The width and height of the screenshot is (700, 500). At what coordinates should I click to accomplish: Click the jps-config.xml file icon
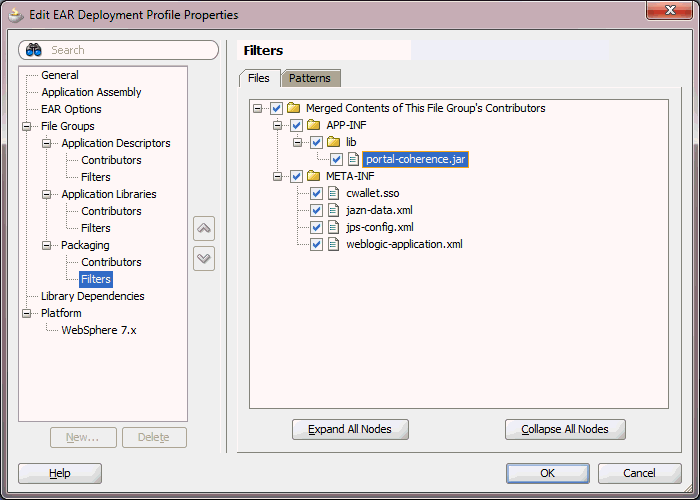pos(333,227)
